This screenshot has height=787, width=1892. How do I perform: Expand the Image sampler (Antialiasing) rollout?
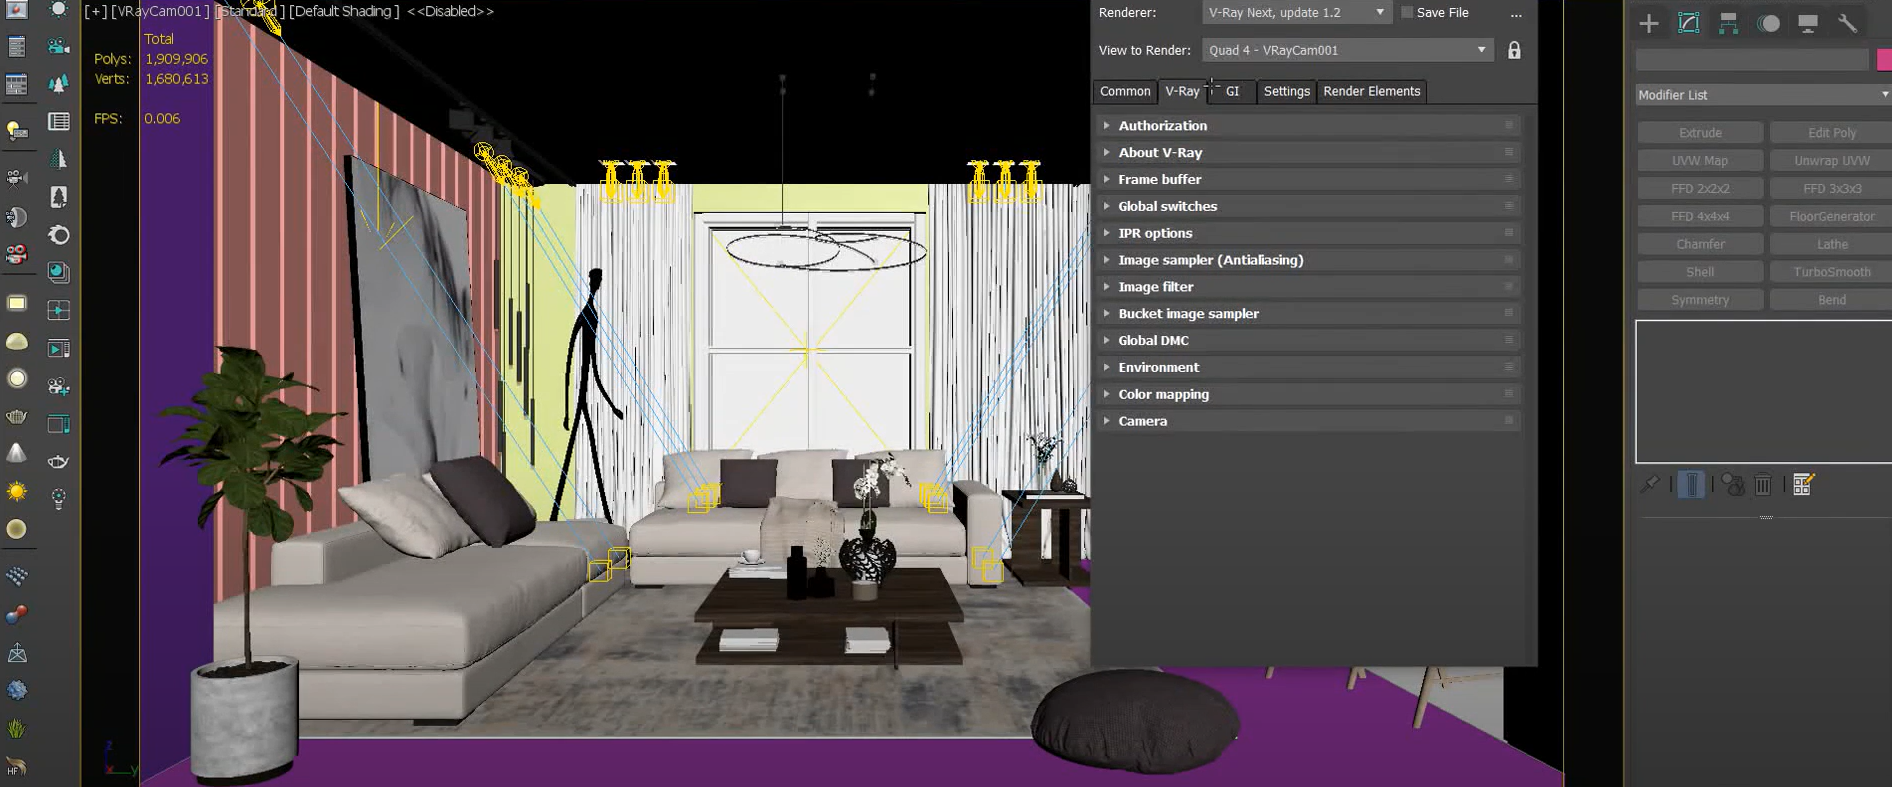coord(1210,260)
